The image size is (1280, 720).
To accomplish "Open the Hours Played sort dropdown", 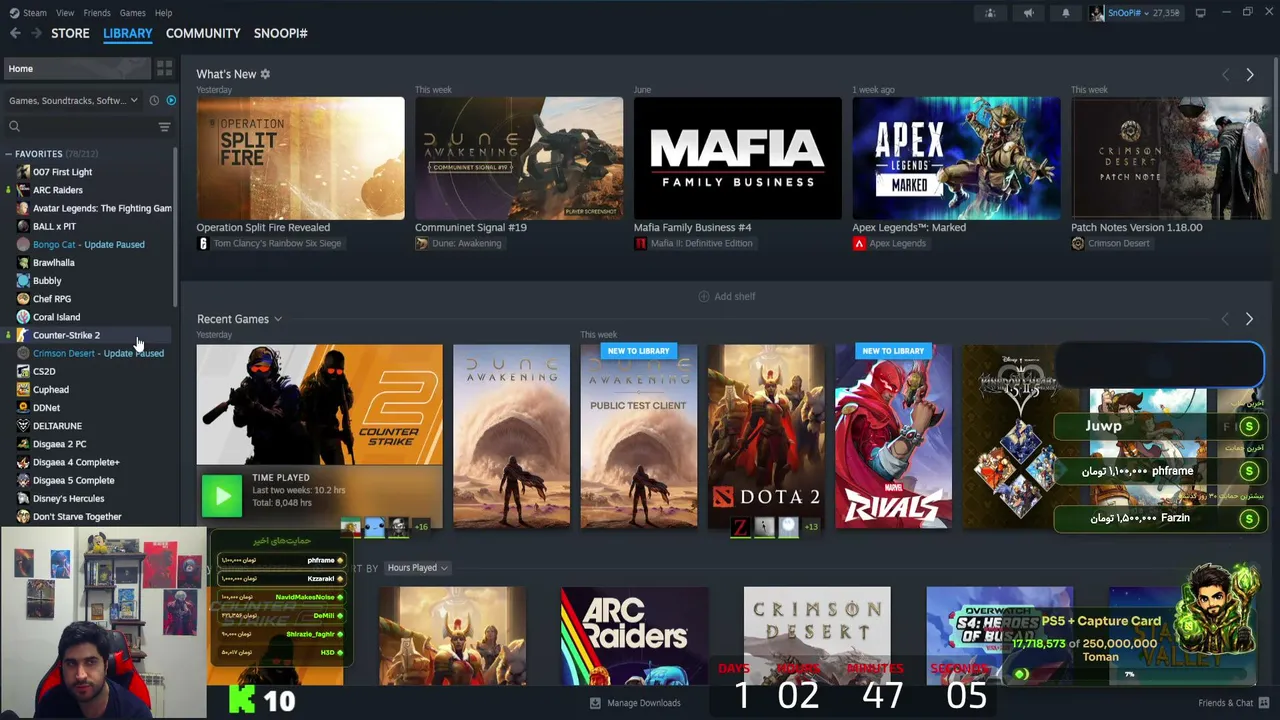I will pyautogui.click(x=417, y=568).
